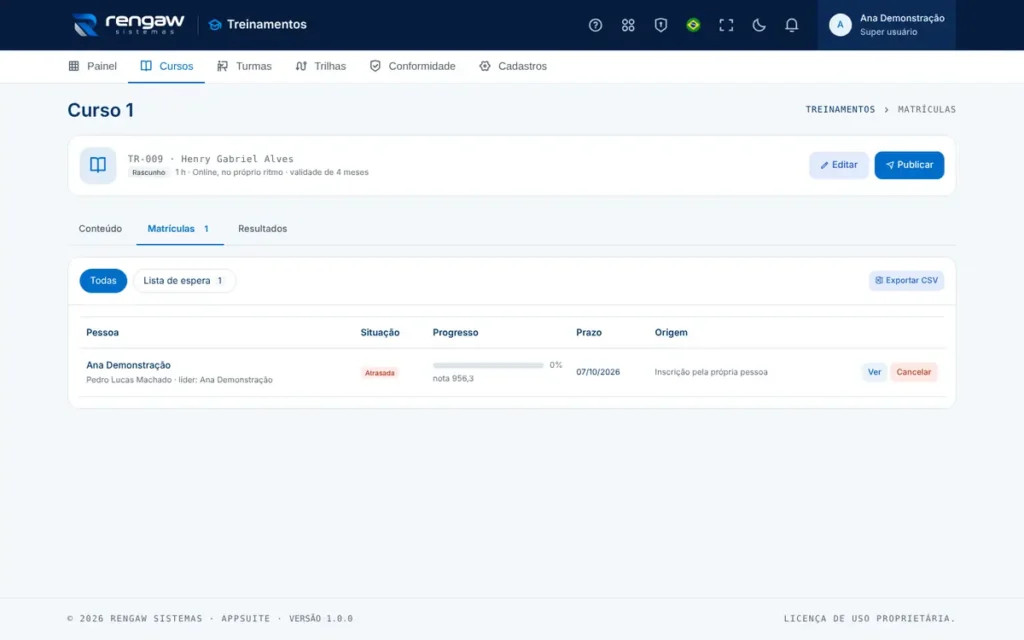
Task: Click the course book icon thumbnail
Action: (98, 165)
